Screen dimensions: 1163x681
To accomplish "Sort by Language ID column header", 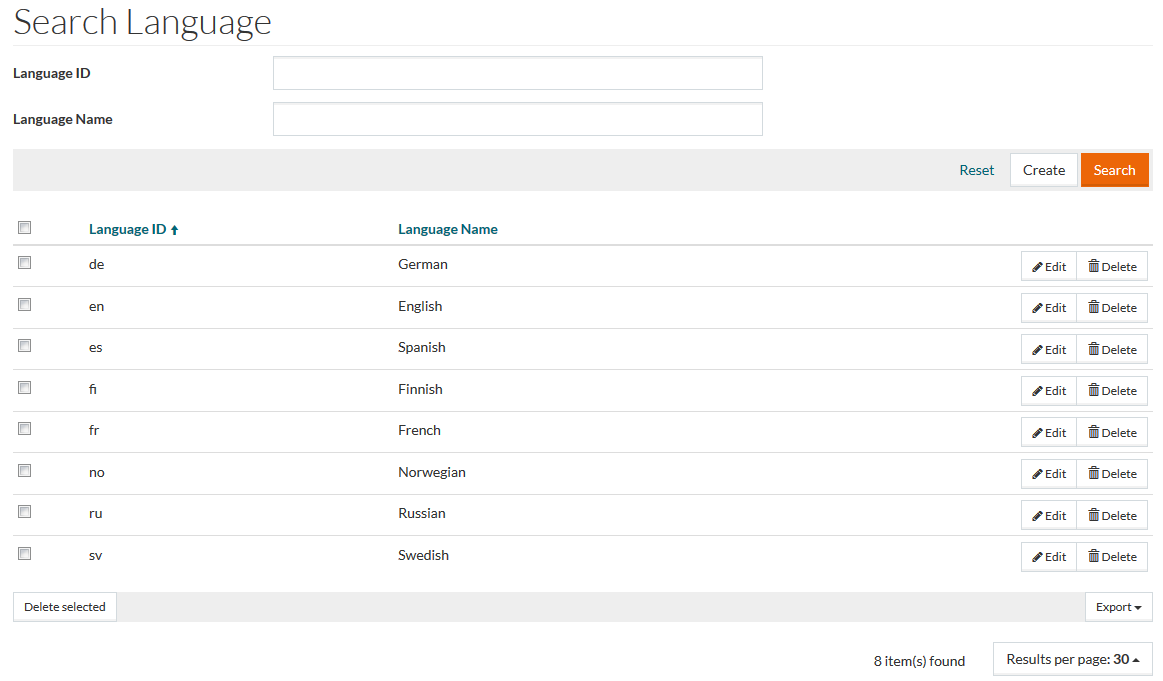I will [x=127, y=229].
